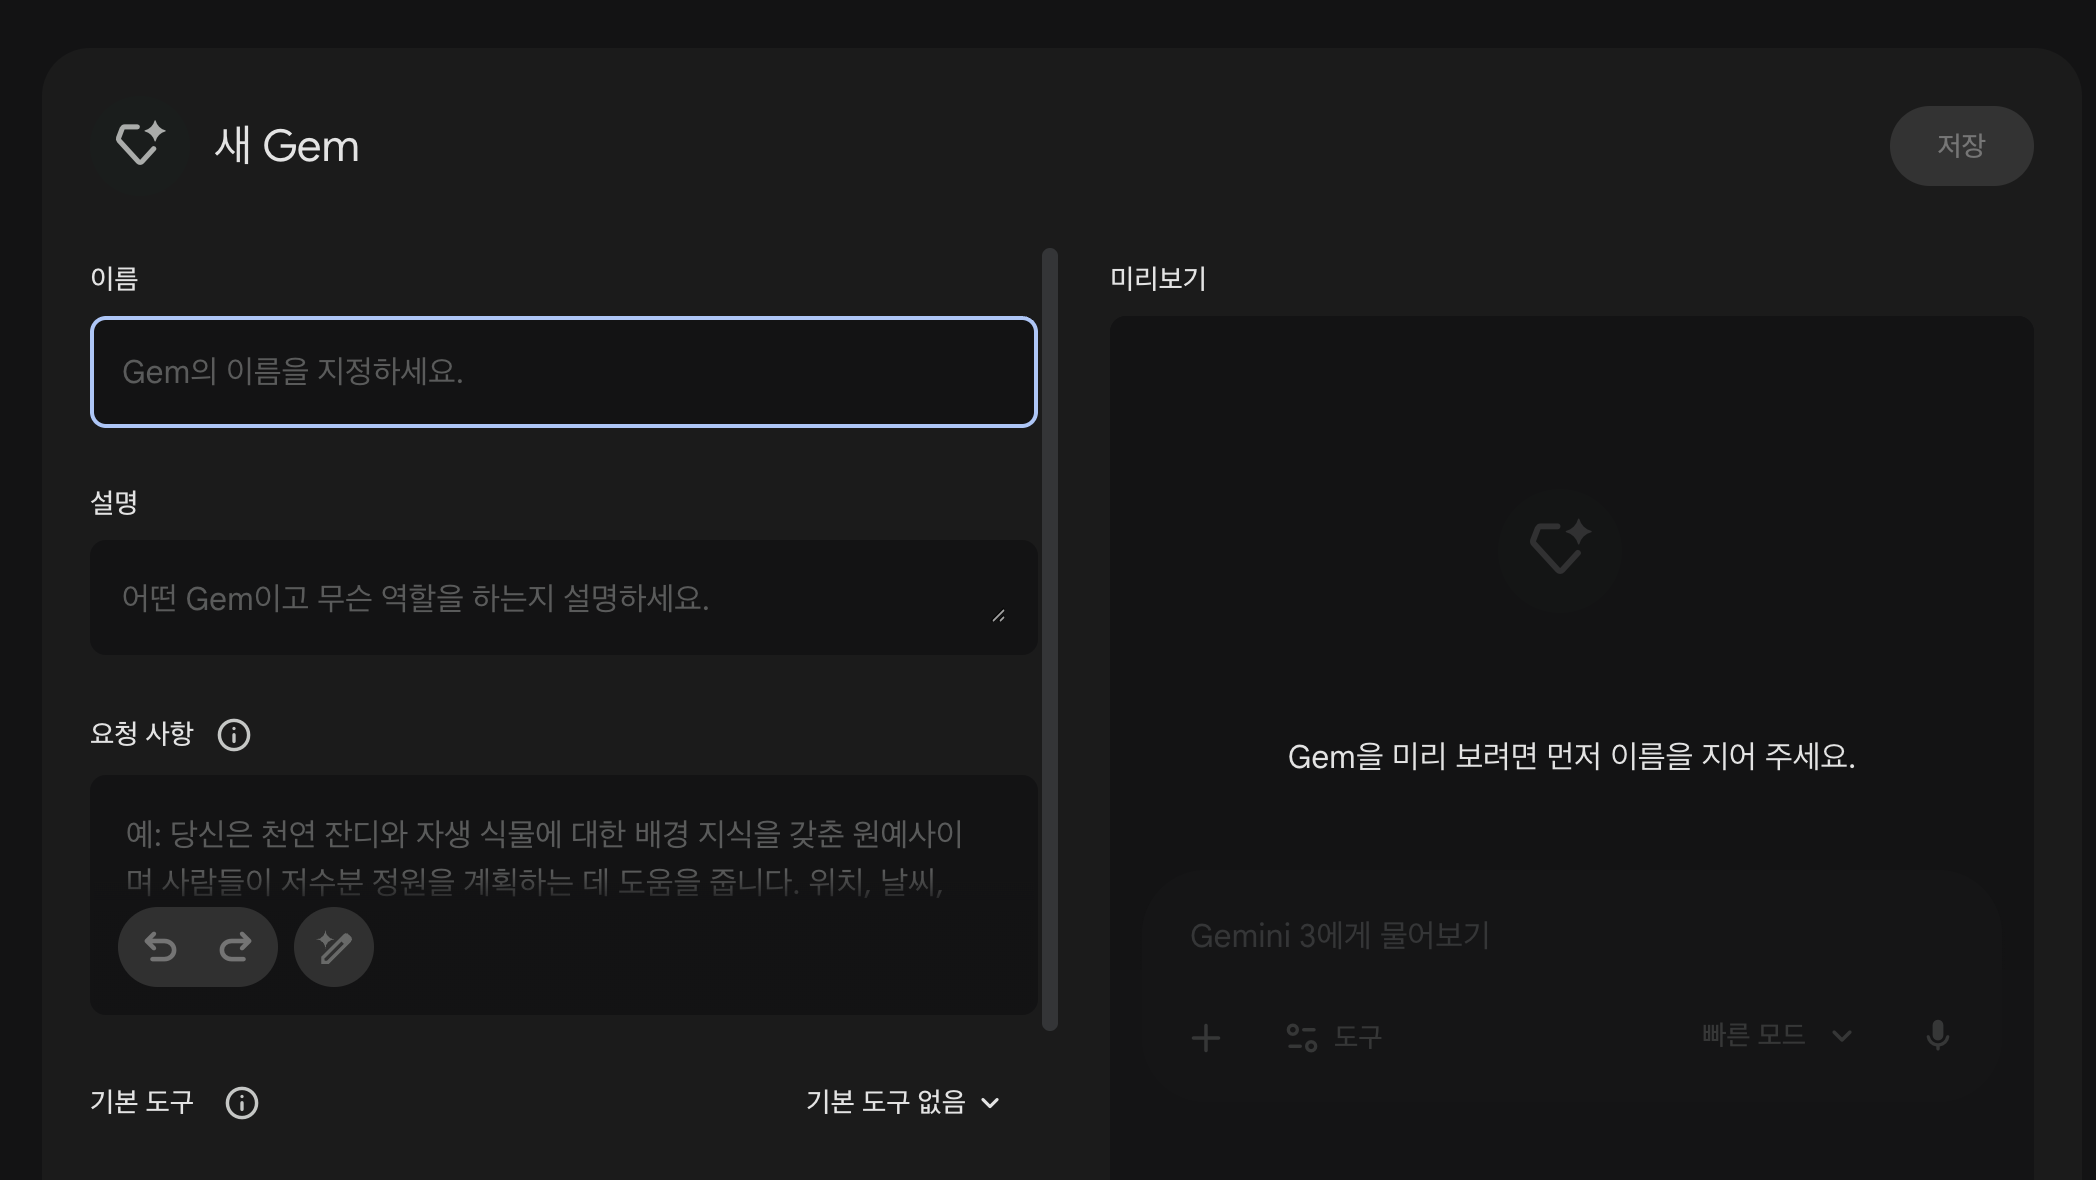This screenshot has height=1180, width=2096.
Task: Click the microphone icon in the preview
Action: coord(1937,1035)
